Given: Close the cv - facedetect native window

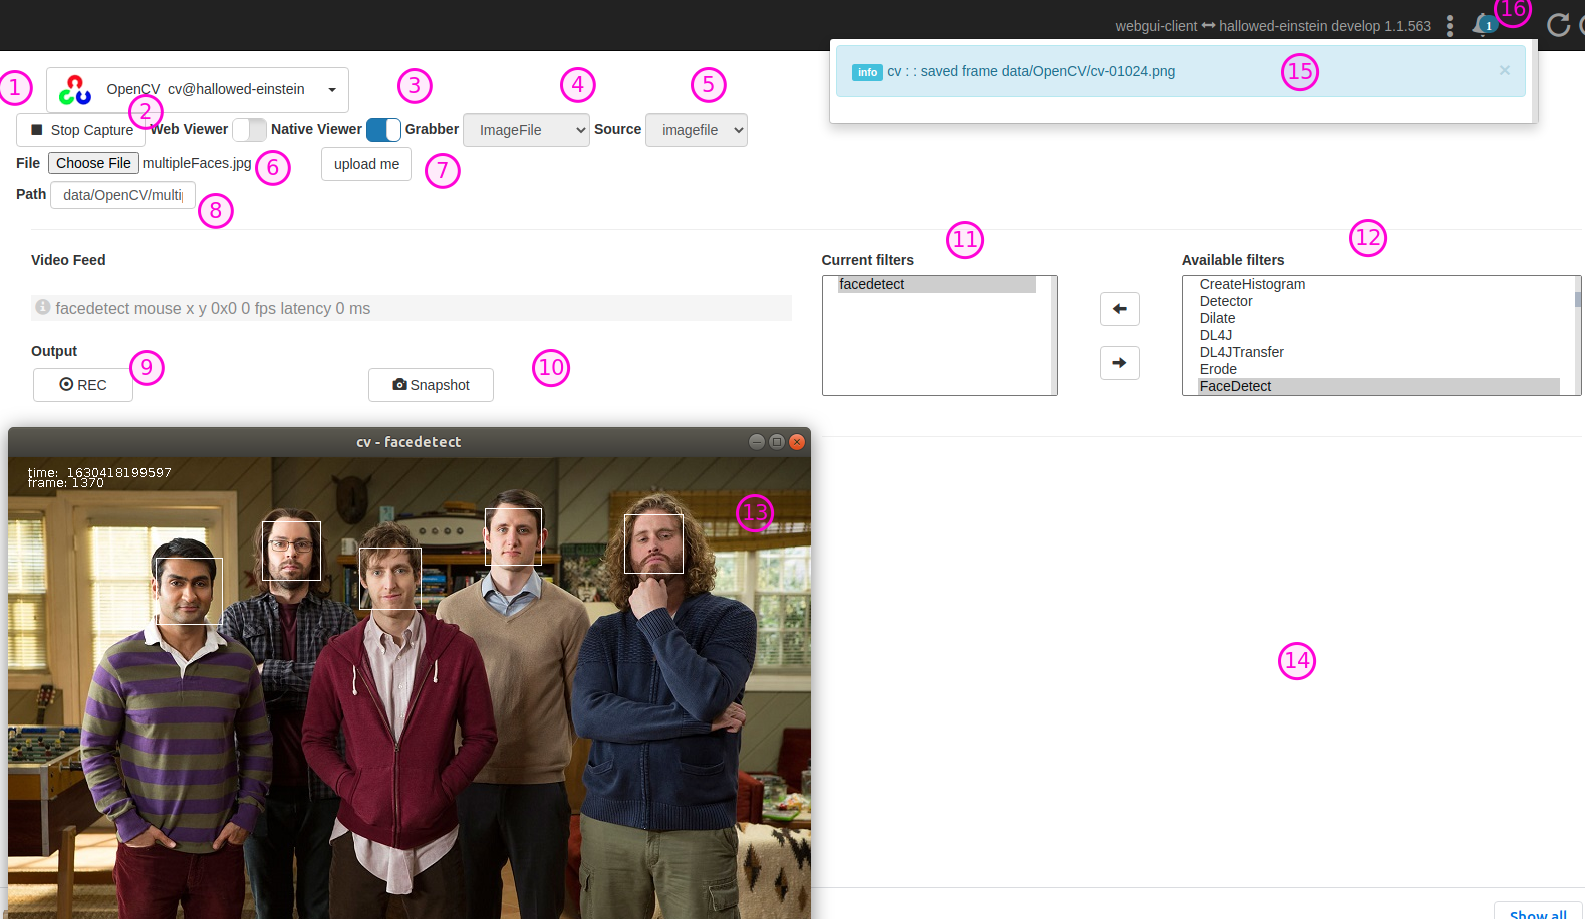Looking at the screenshot, I should click(797, 442).
